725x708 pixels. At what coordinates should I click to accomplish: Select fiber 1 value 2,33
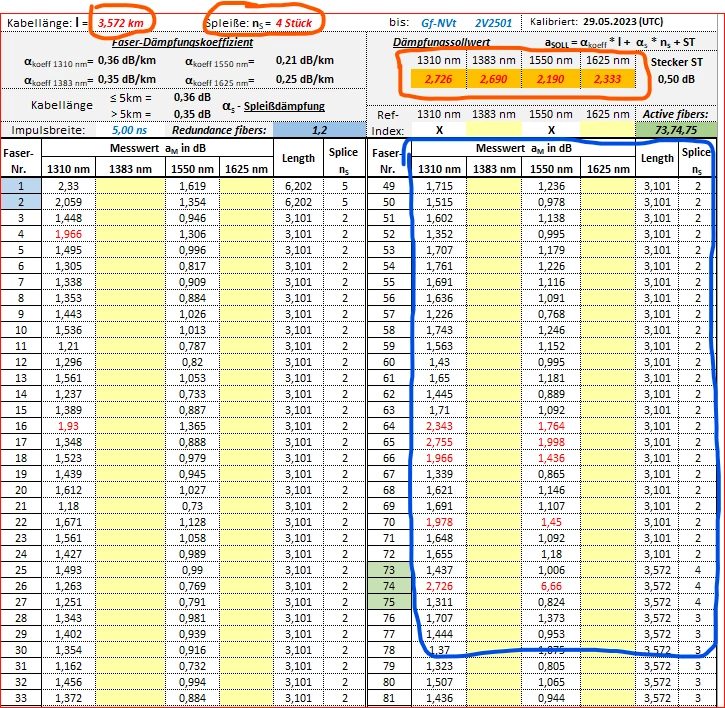point(68,186)
